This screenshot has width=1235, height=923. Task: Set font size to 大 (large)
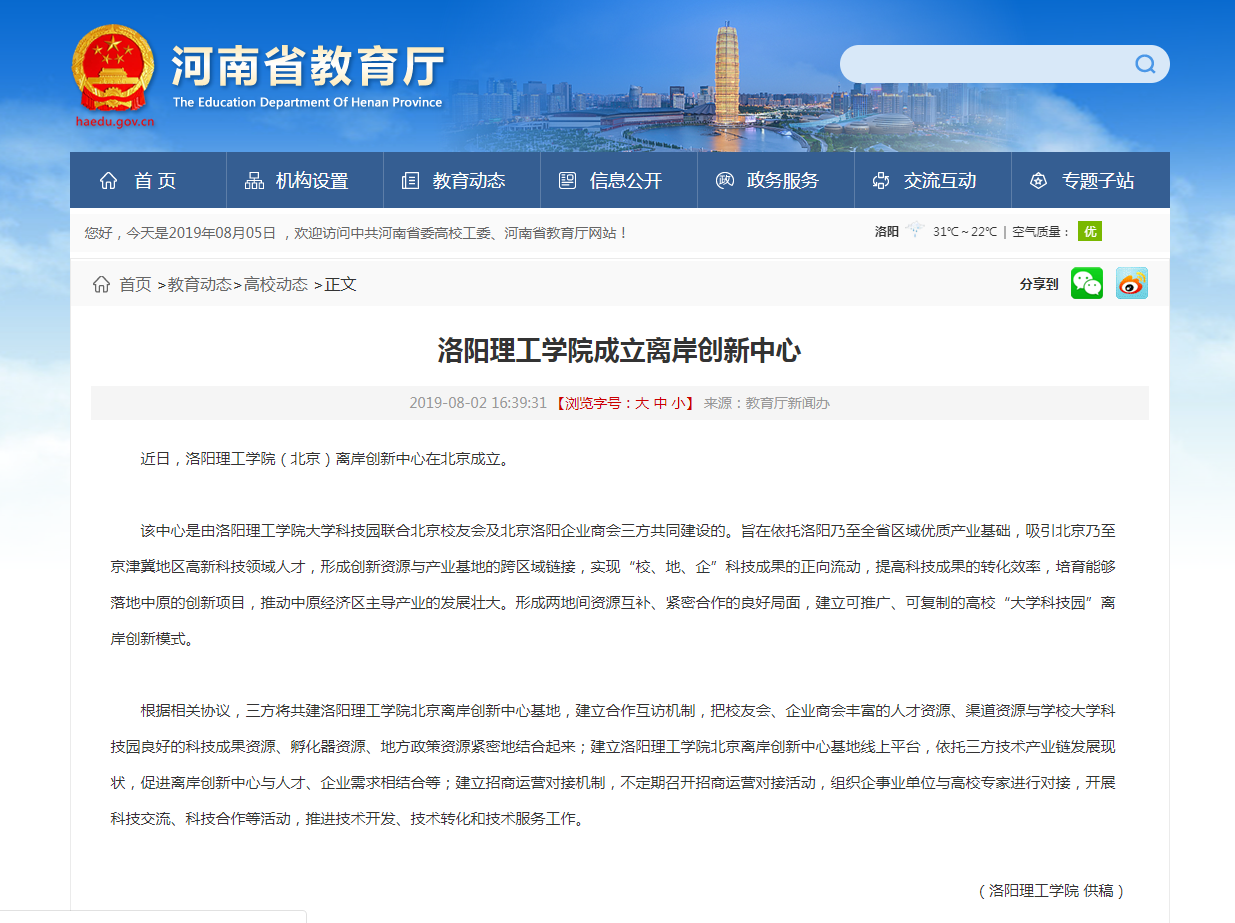click(x=642, y=404)
